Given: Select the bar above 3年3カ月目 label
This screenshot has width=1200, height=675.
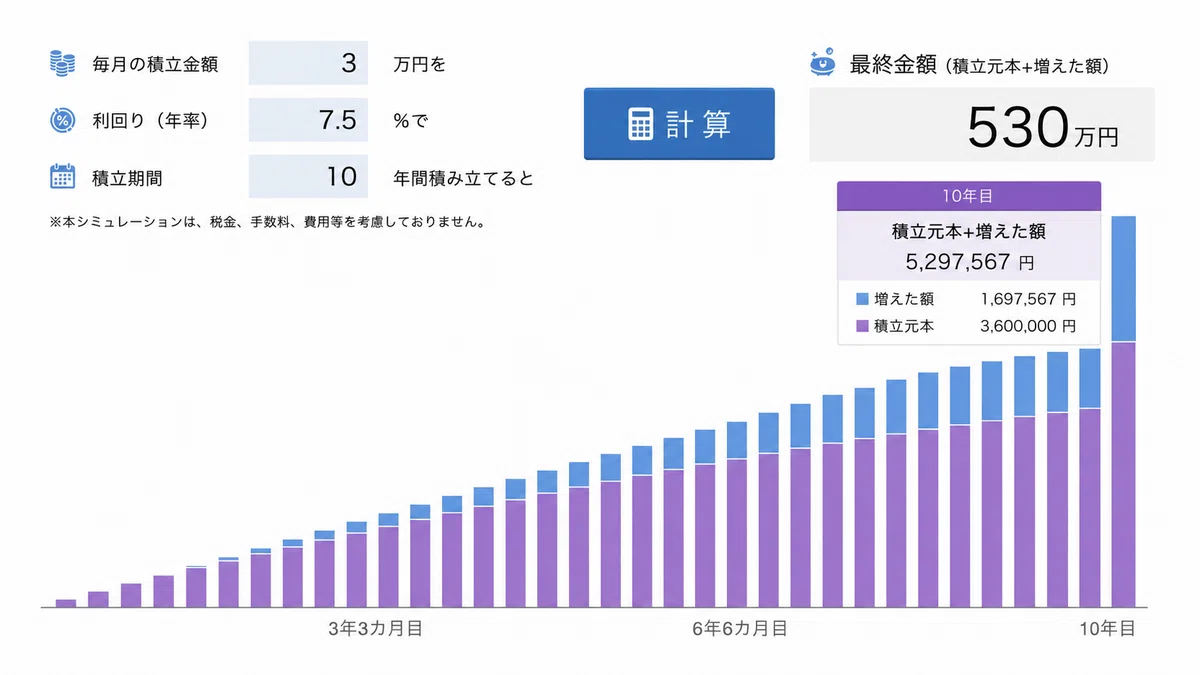Looking at the screenshot, I should [388, 559].
